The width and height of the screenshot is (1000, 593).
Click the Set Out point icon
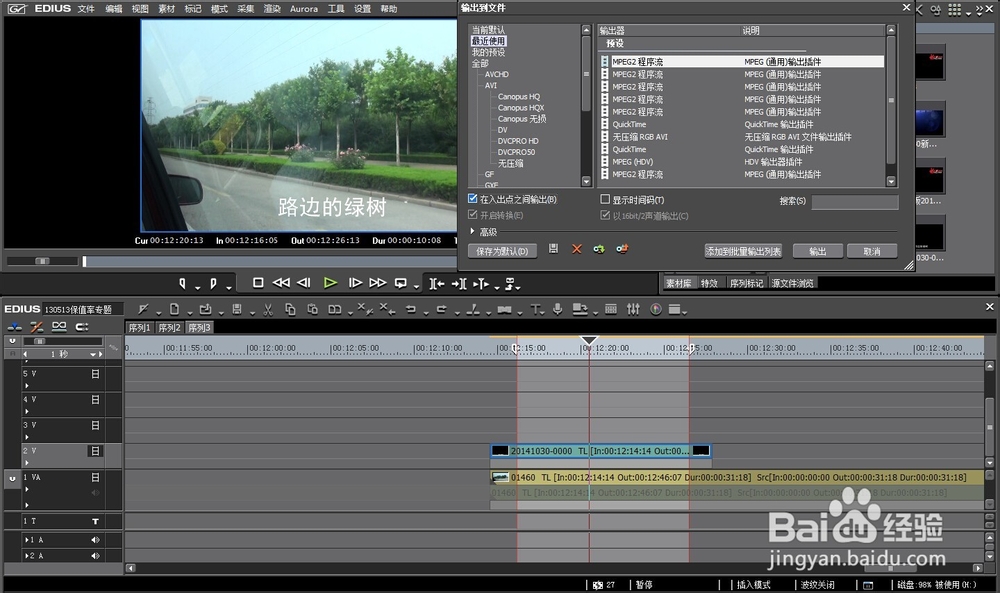pos(214,283)
